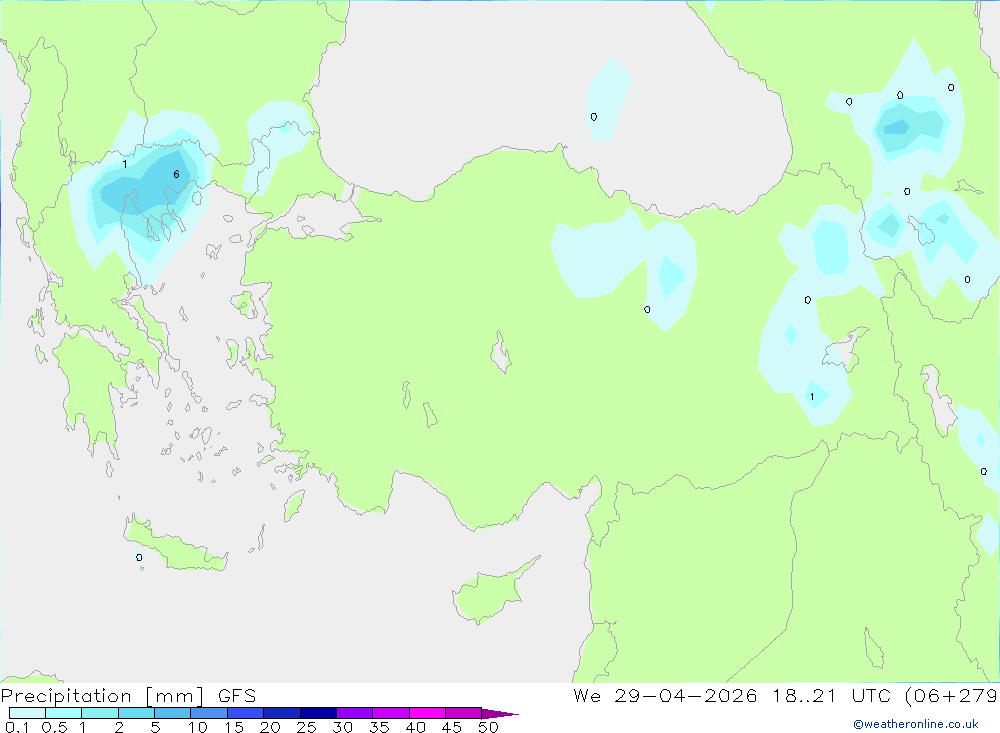This screenshot has width=1000, height=733.
Task: Click the 45–50 mm legend color box
Action: (464, 713)
